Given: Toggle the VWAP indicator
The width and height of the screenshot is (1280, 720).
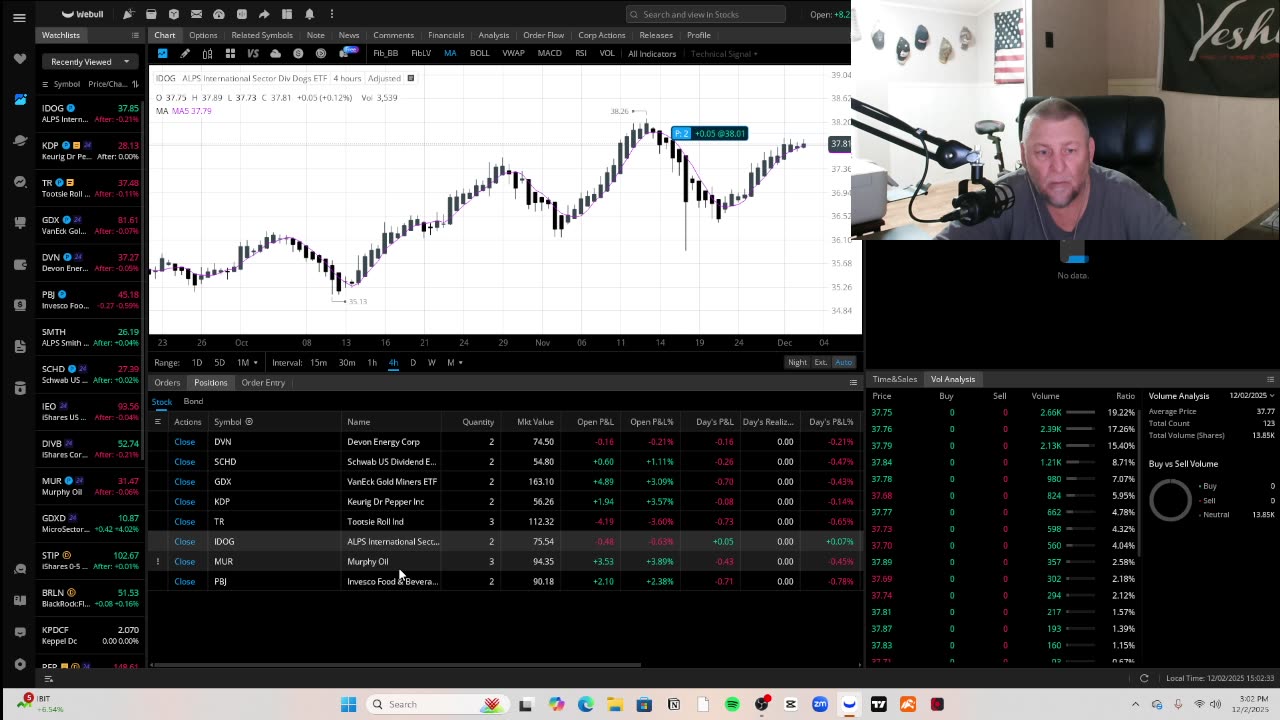Looking at the screenshot, I should (513, 53).
